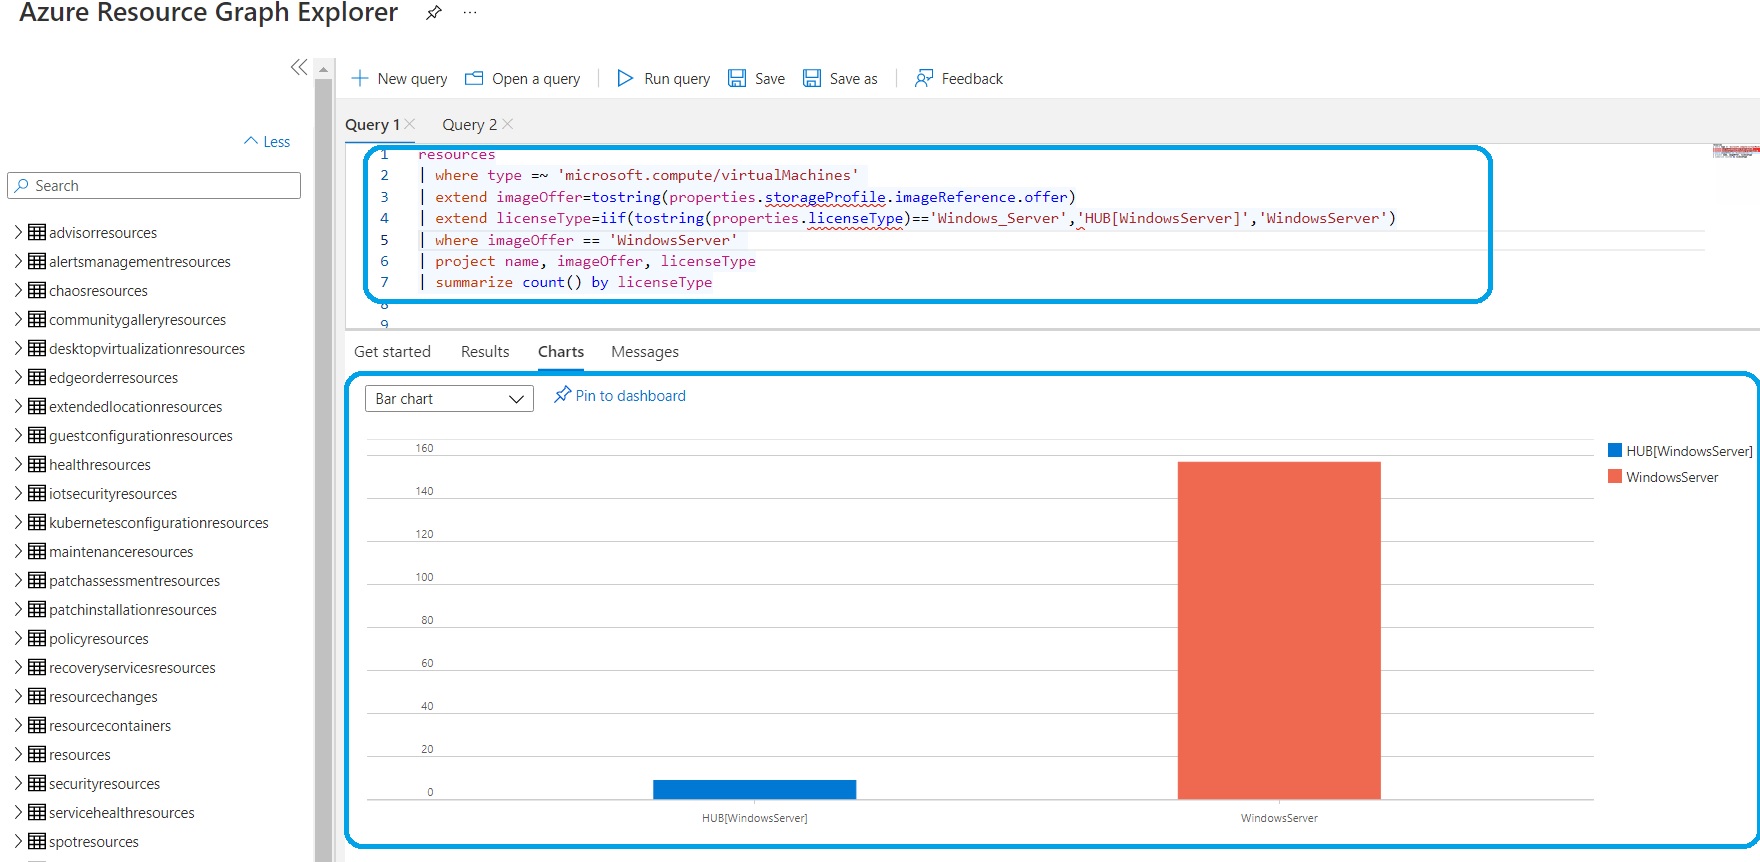
Task: Click the Less link above search
Action: (x=267, y=142)
